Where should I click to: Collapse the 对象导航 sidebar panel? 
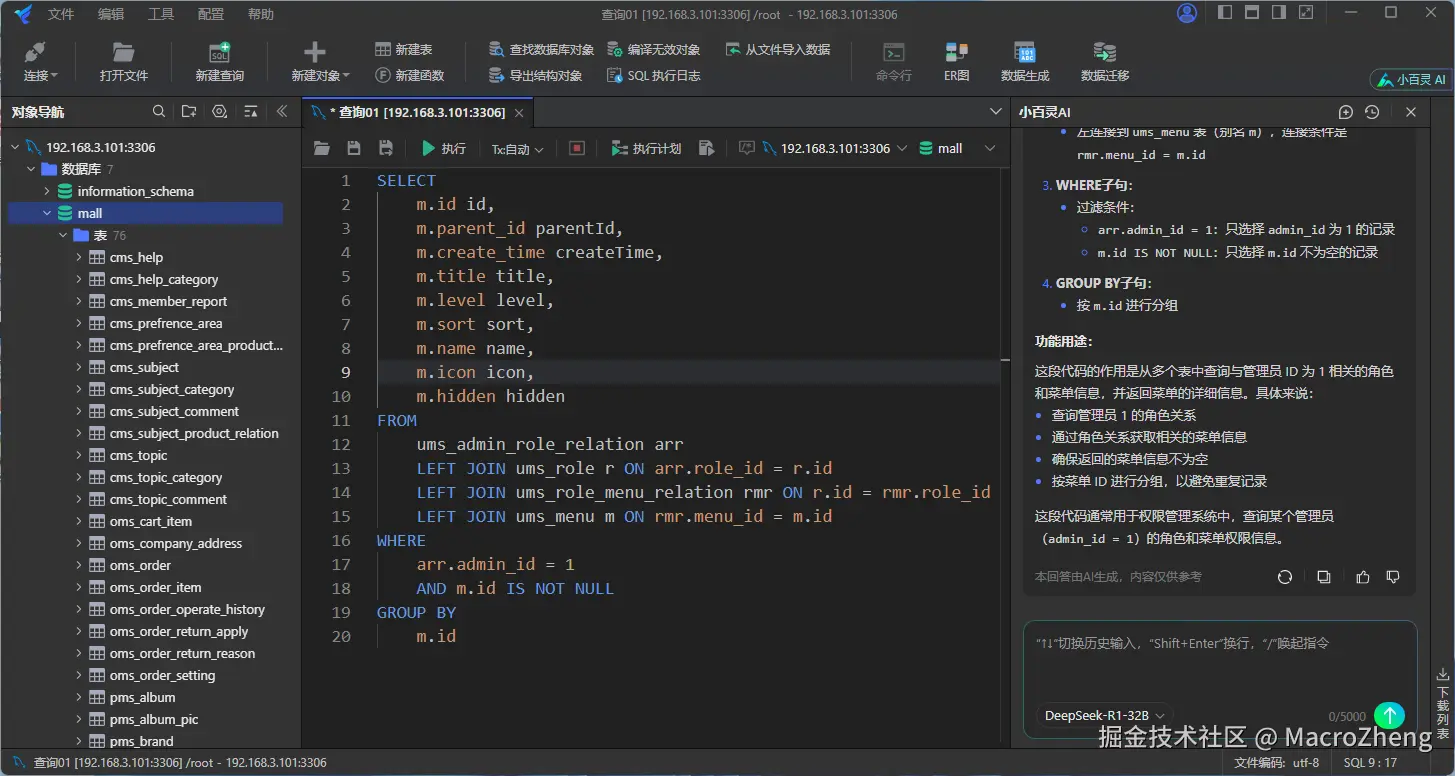coord(282,112)
